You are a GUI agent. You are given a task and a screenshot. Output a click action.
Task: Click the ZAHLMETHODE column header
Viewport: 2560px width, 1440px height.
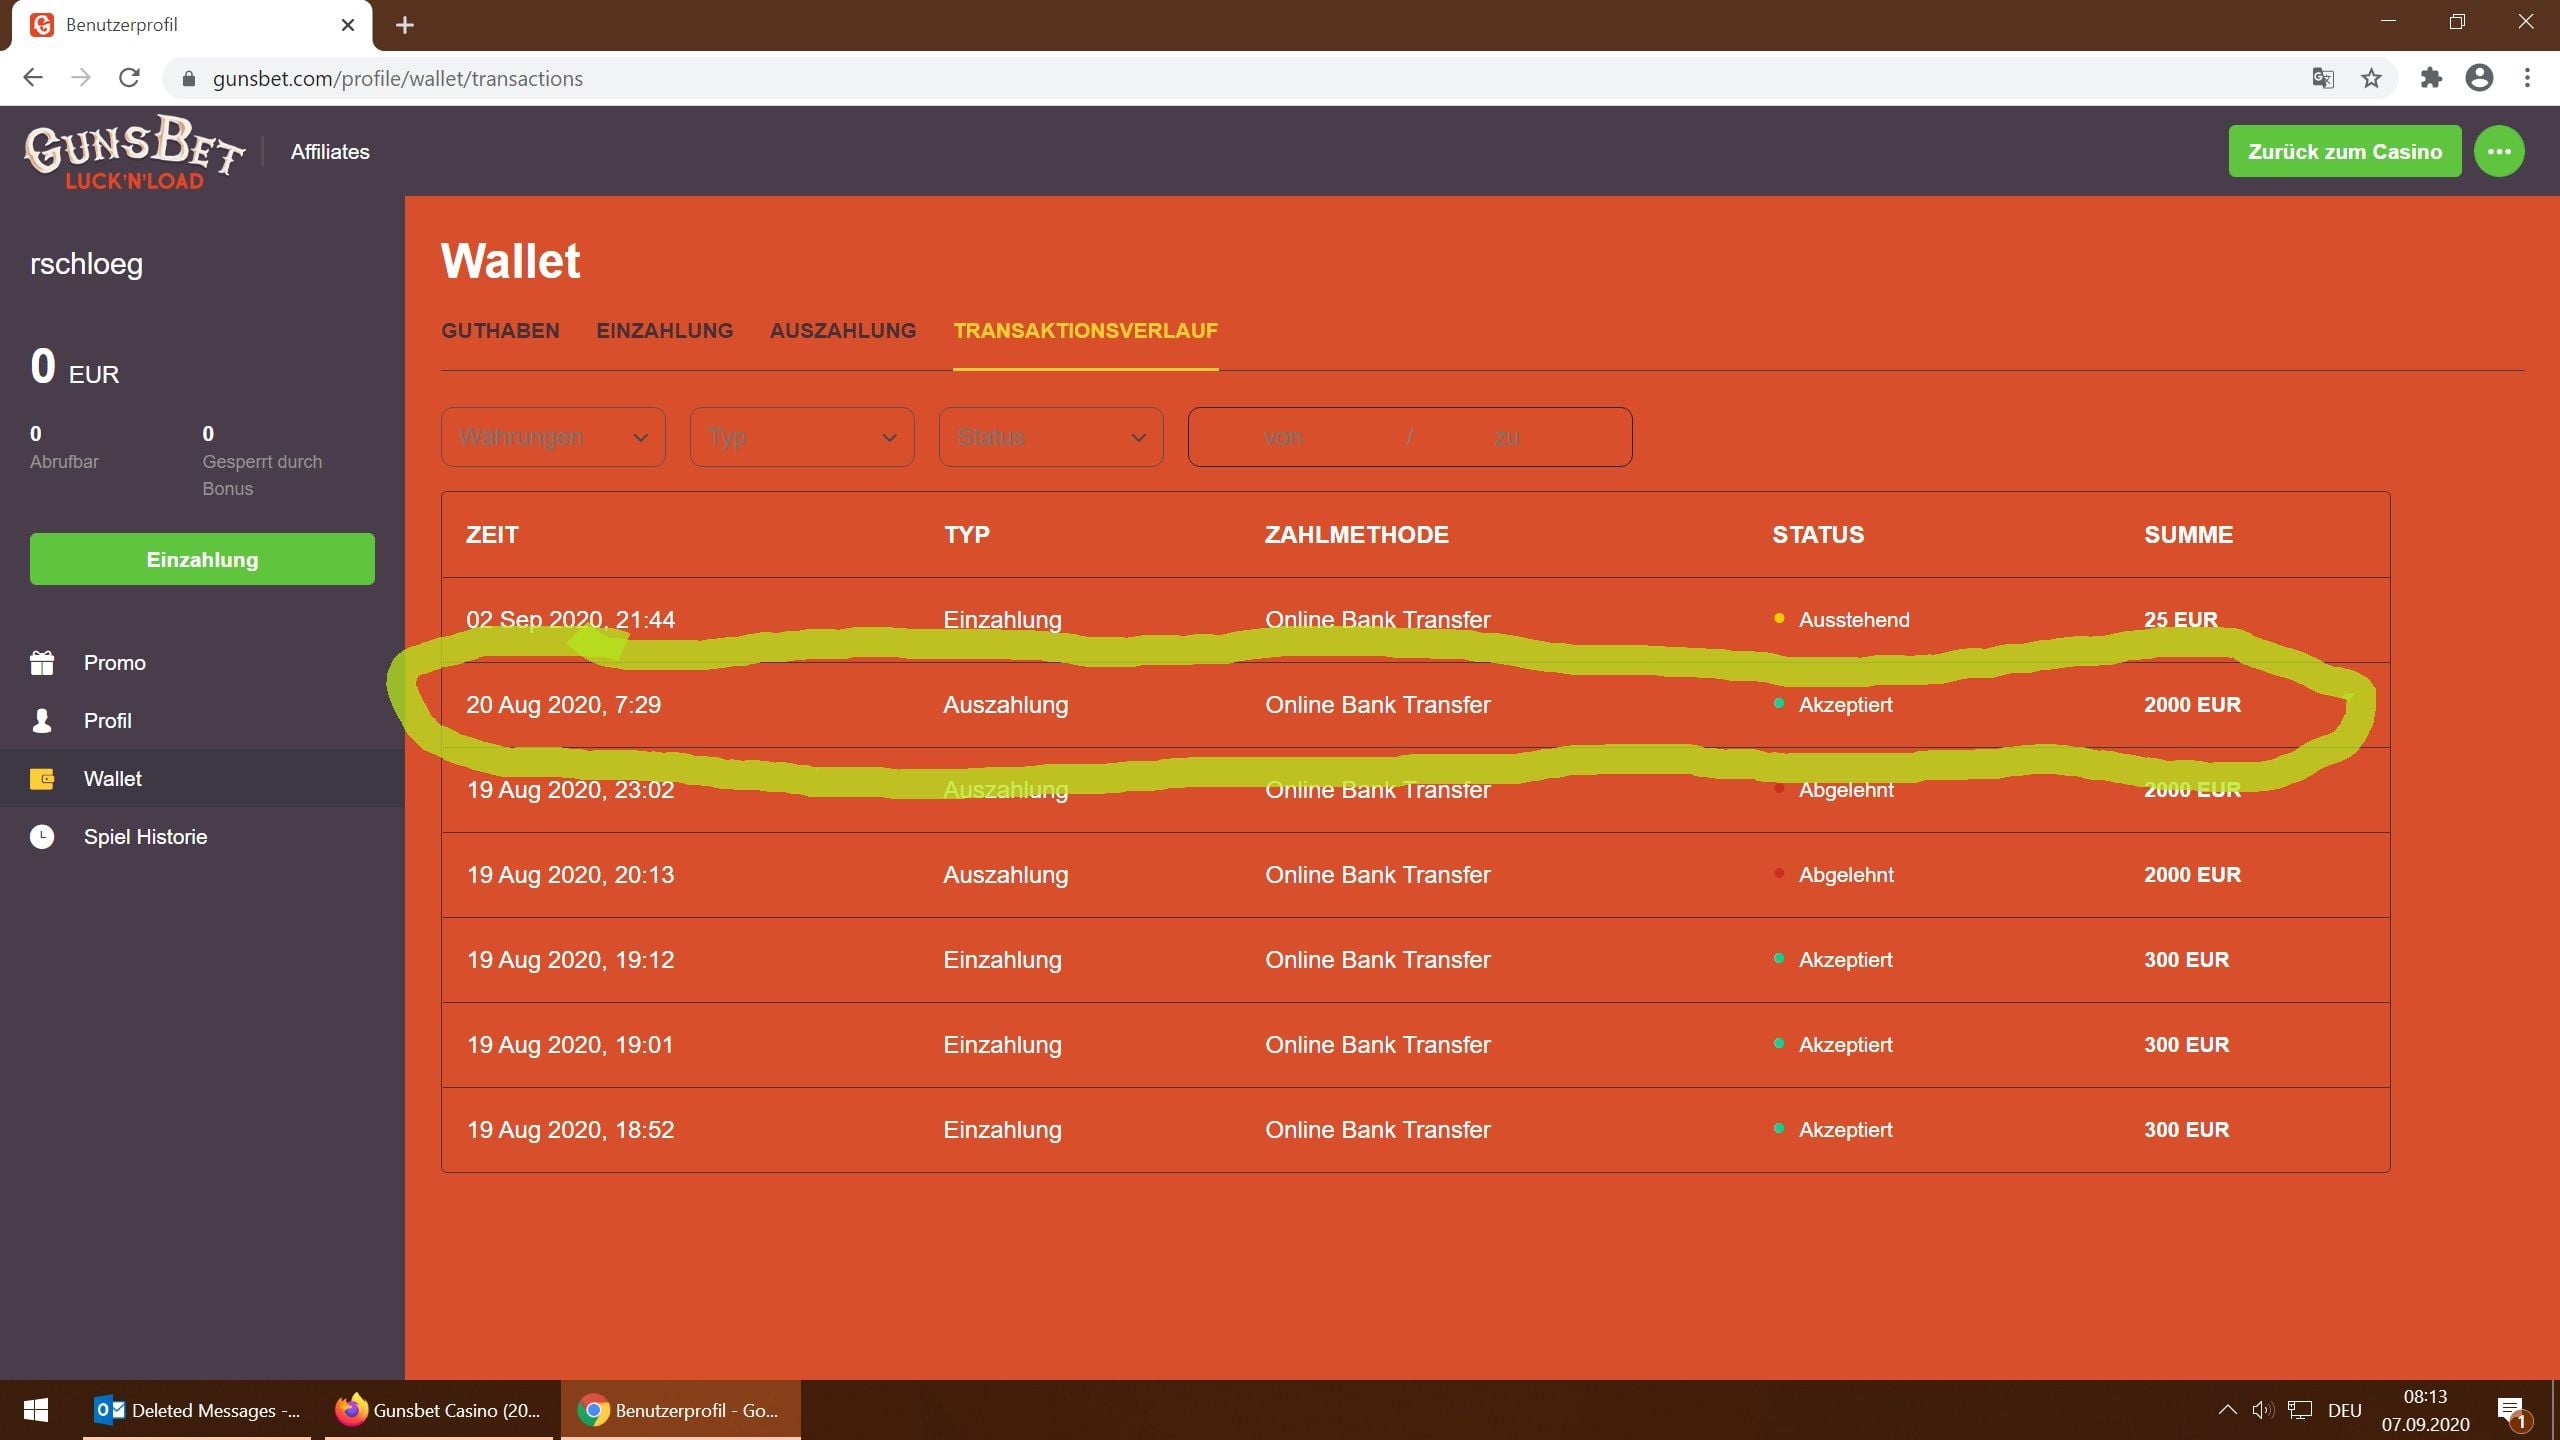point(1356,535)
